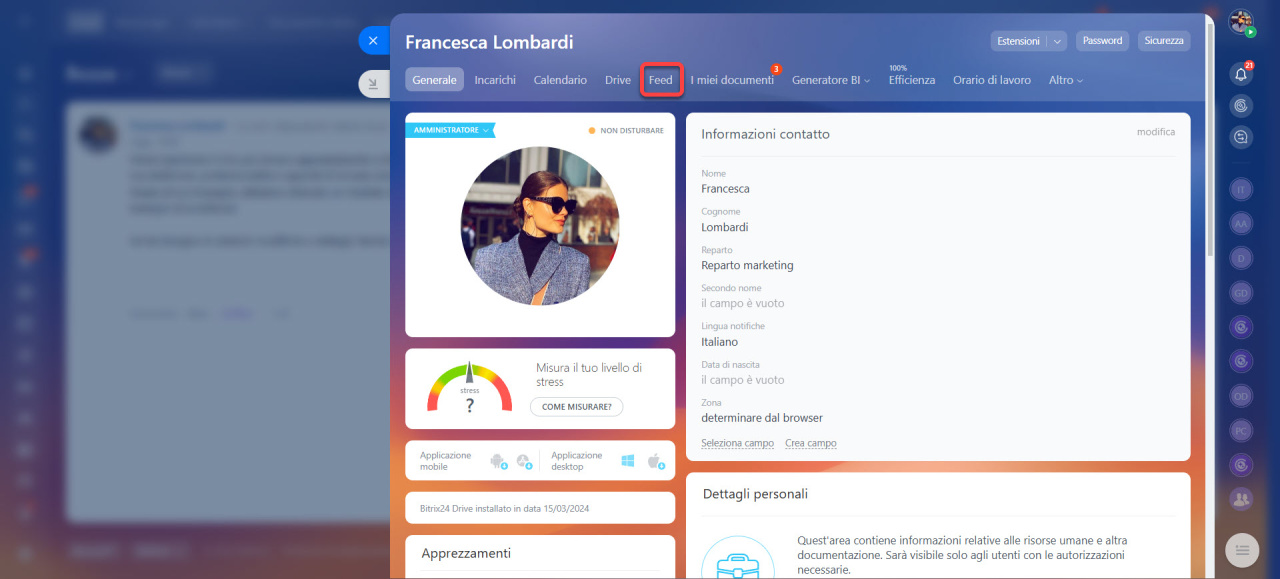Image resolution: width=1280 pixels, height=579 pixels.
Task: Expand the Altro tab menu
Action: tap(1065, 80)
